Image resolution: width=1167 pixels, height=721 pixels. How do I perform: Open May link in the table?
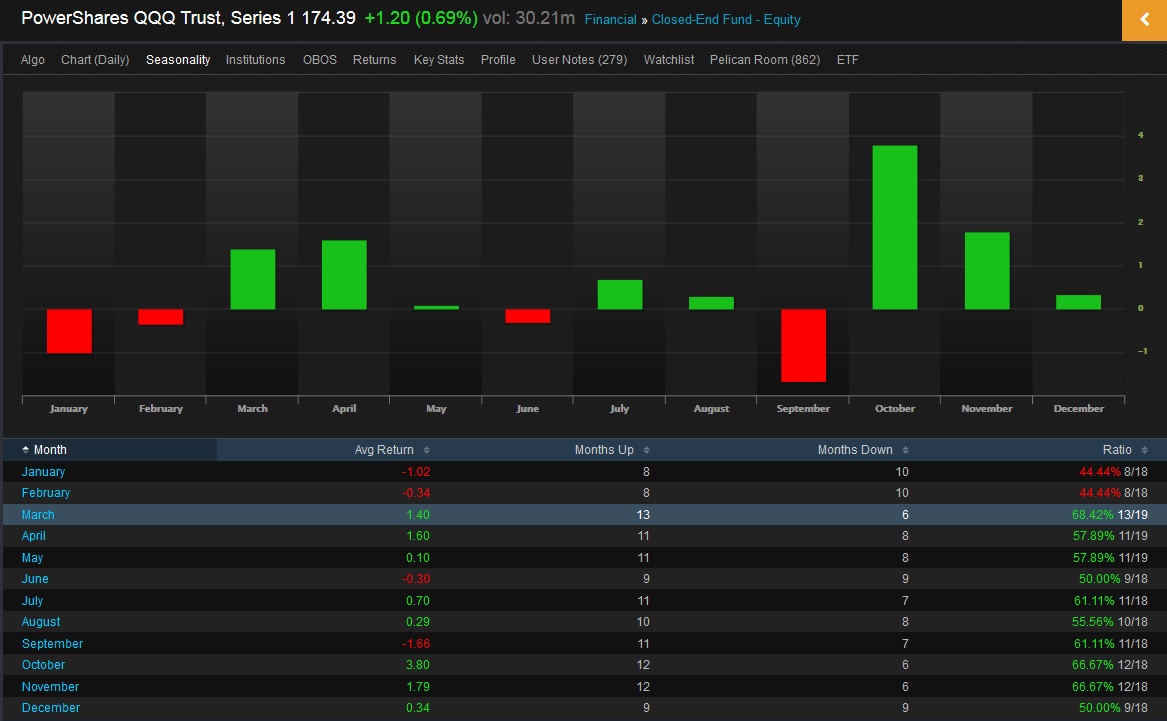click(32, 557)
